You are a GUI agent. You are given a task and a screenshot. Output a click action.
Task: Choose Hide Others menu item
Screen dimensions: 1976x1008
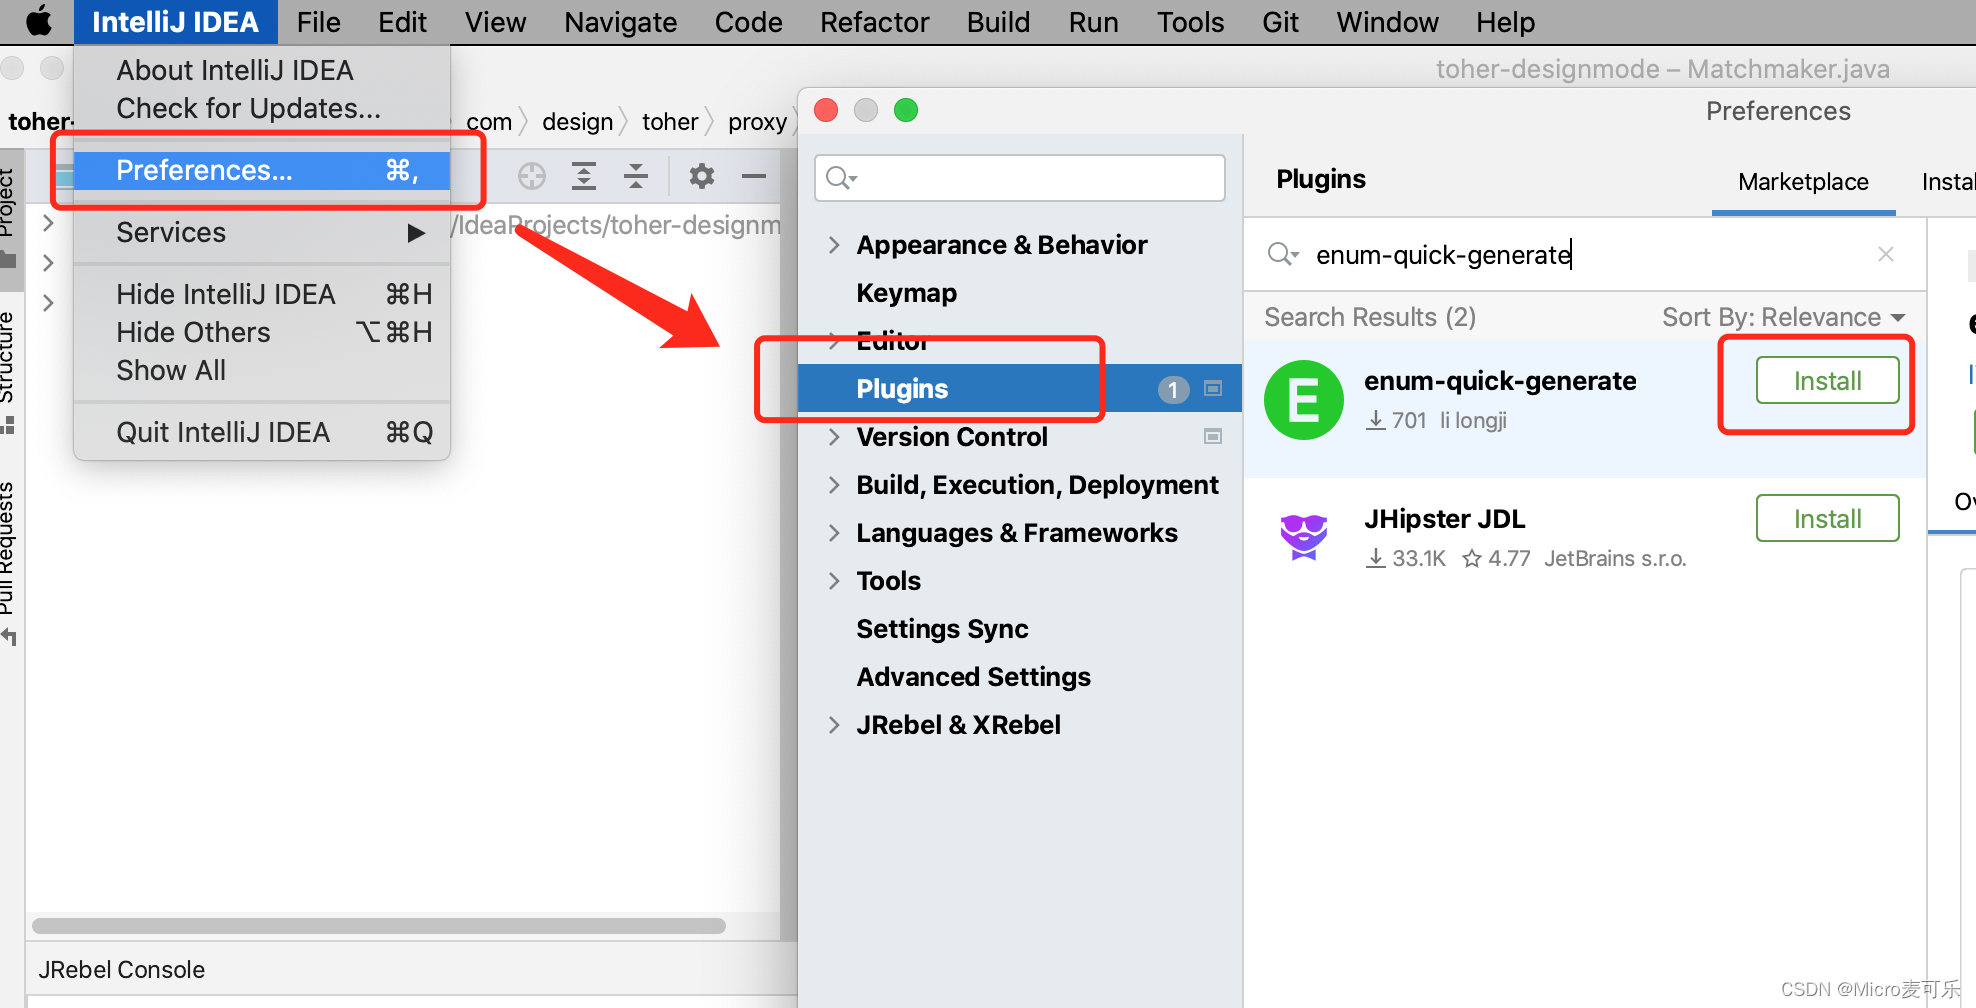262,332
